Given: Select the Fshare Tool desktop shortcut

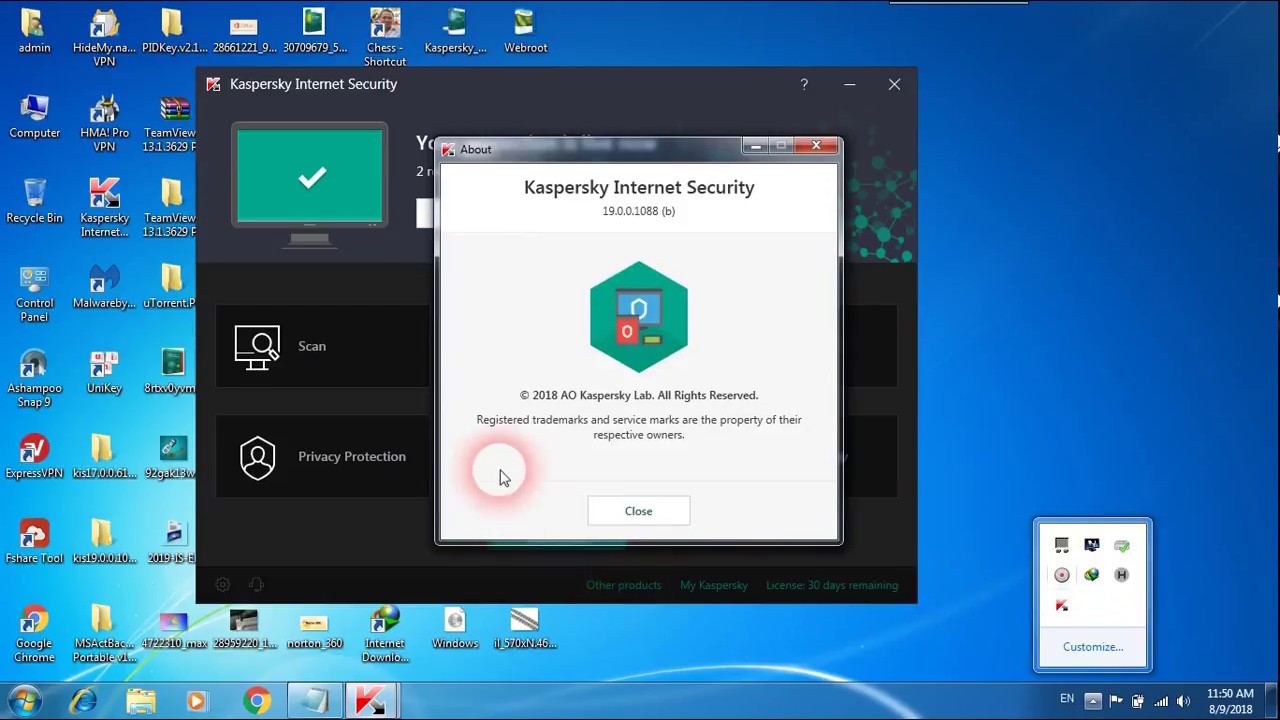Looking at the screenshot, I should (34, 541).
